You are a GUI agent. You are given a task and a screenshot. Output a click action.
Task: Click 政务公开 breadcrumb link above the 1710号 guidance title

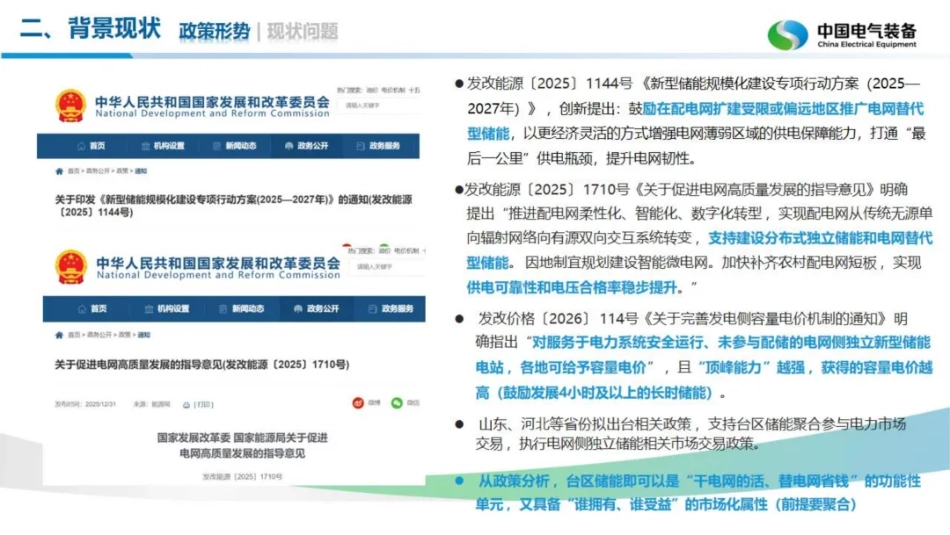click(x=99, y=335)
